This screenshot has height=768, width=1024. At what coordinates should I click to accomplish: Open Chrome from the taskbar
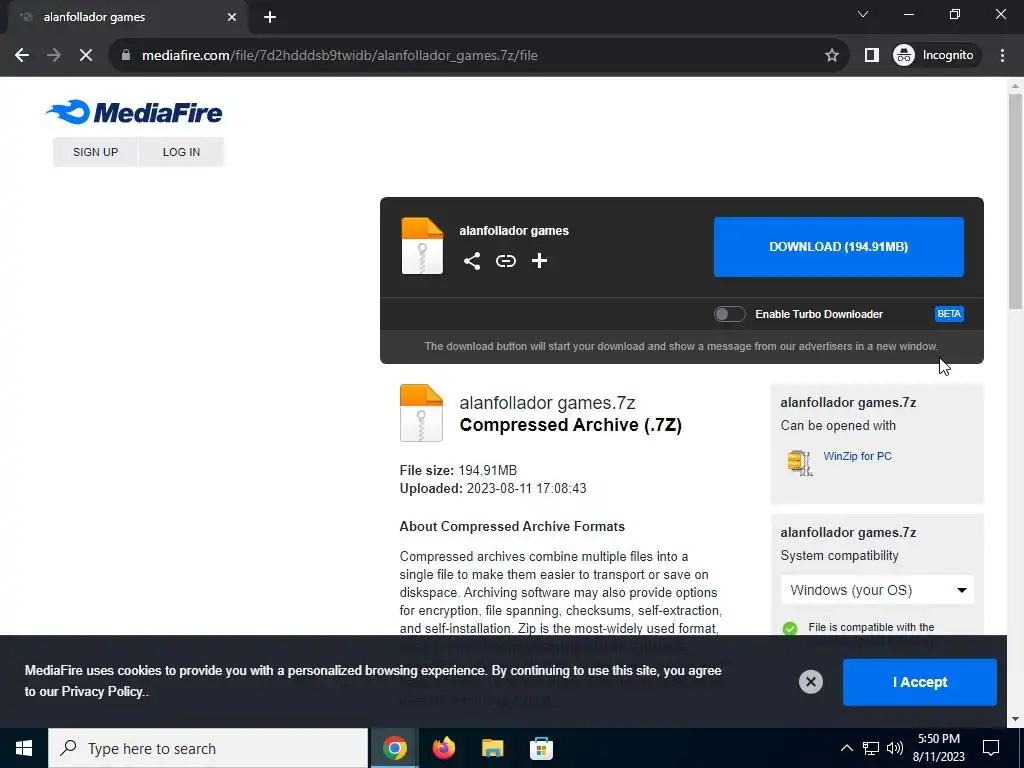[394, 748]
